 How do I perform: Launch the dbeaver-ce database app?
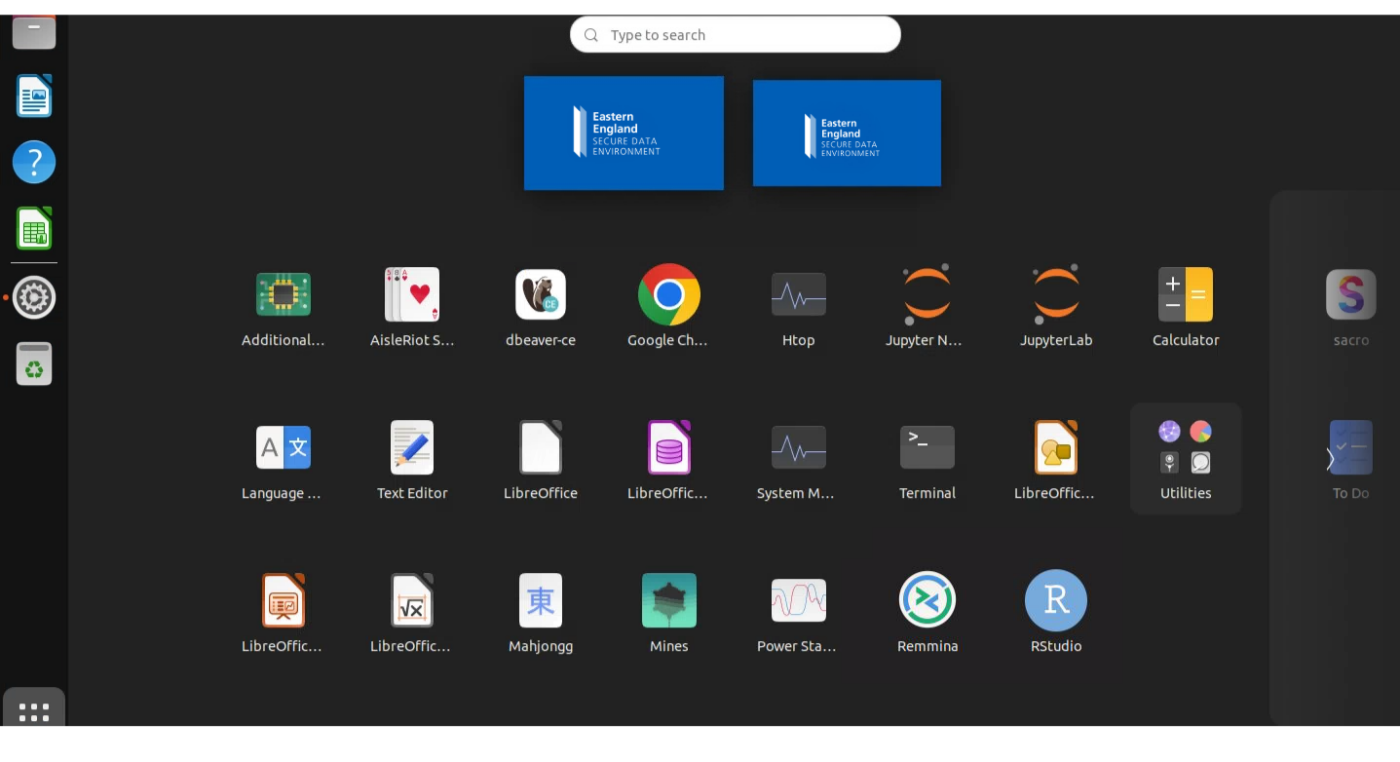[540, 296]
